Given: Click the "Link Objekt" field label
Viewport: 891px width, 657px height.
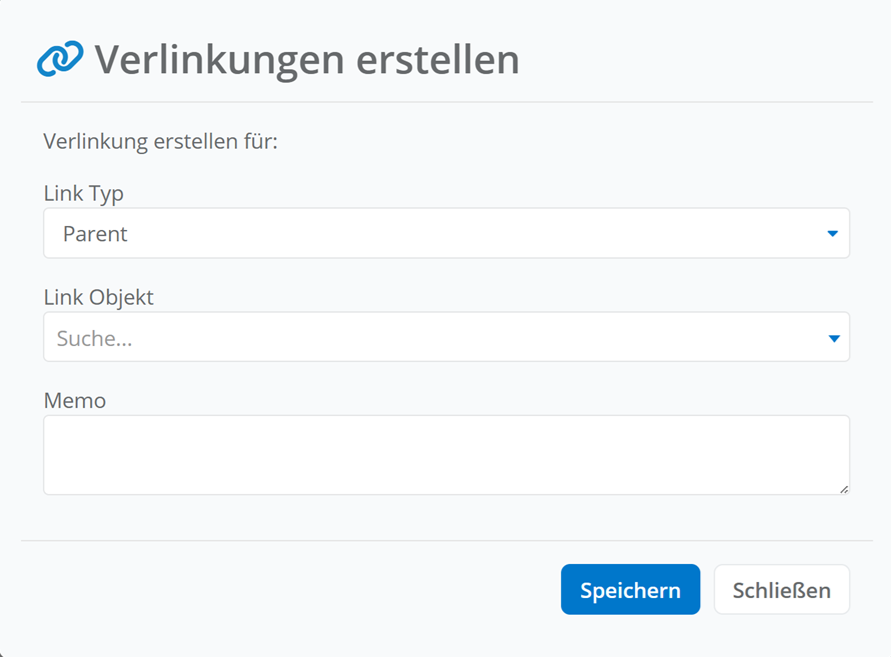Looking at the screenshot, I should pyautogui.click(x=99, y=297).
